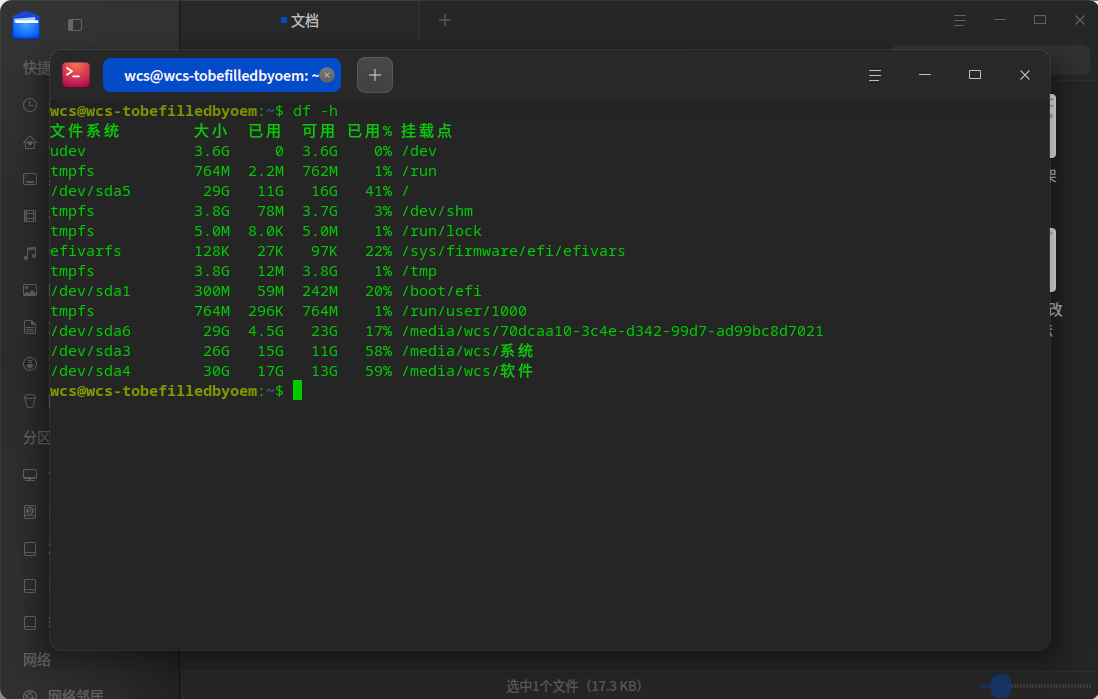Viewport: 1098px width, 699px height.
Task: Open Music folder from sidebar
Action: (30, 253)
